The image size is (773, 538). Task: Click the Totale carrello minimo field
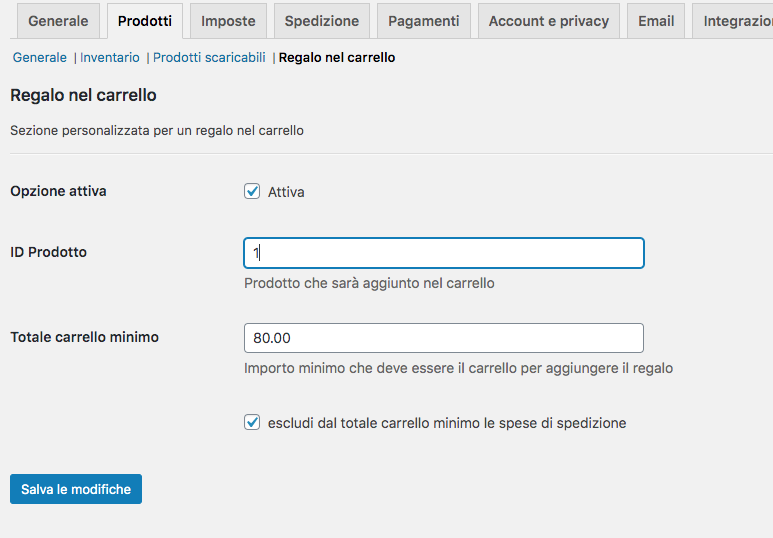point(444,338)
